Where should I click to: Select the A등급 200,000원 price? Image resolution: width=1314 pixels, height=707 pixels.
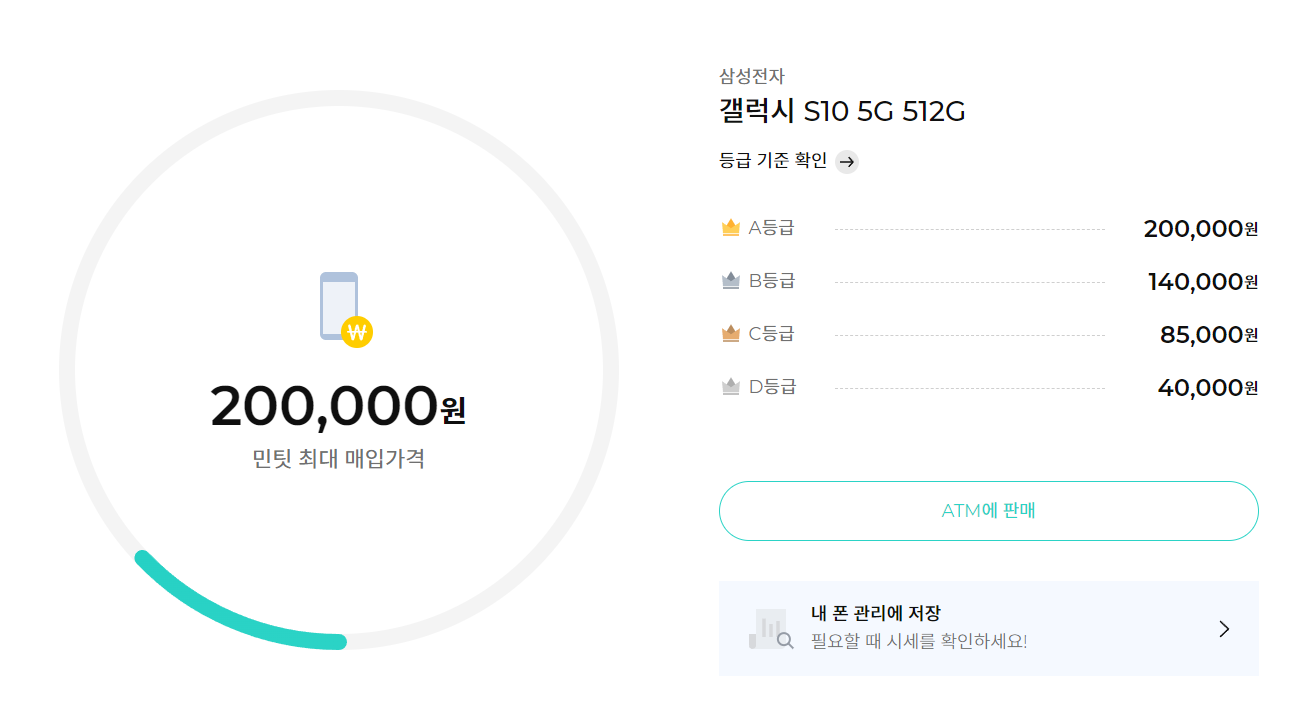pos(1200,229)
